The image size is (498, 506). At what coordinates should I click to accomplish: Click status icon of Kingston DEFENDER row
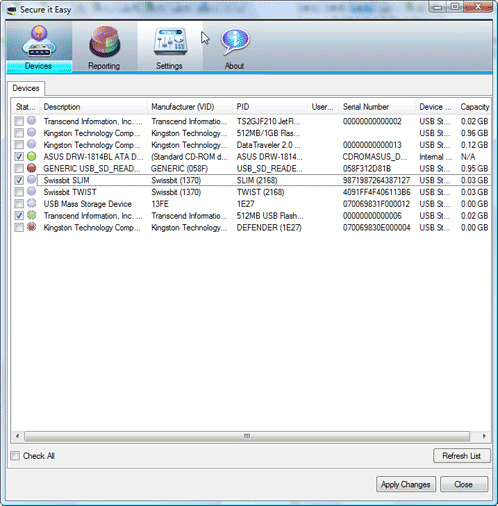point(31,227)
